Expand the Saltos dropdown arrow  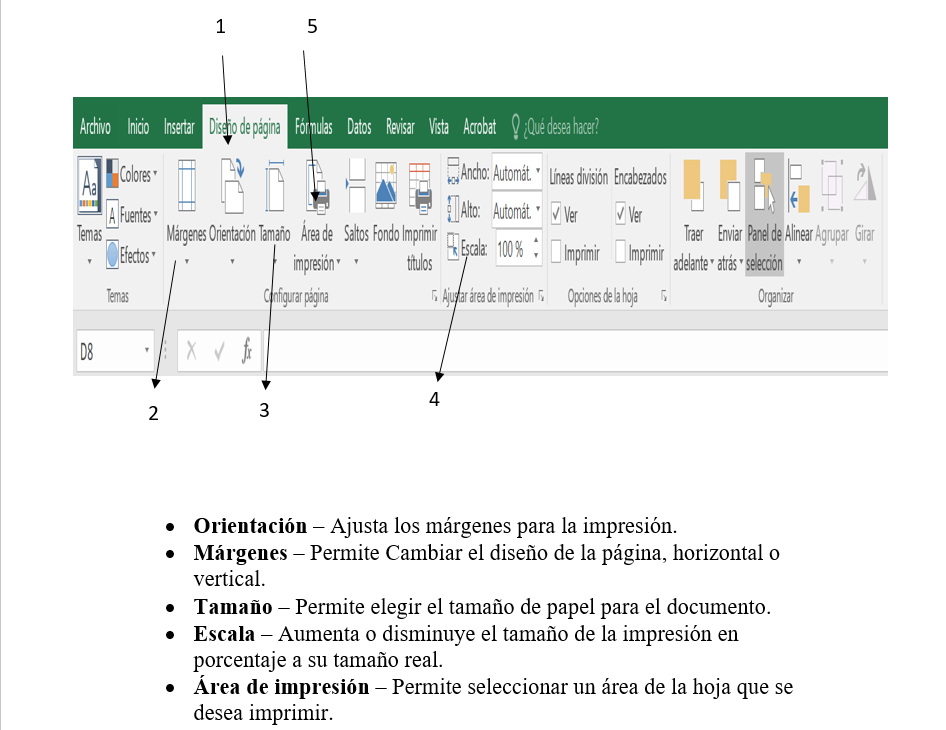tap(356, 262)
